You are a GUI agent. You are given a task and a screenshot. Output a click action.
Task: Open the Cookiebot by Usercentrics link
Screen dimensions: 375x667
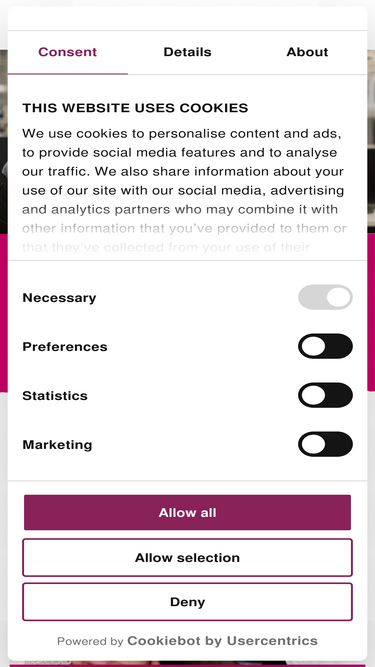coord(222,641)
